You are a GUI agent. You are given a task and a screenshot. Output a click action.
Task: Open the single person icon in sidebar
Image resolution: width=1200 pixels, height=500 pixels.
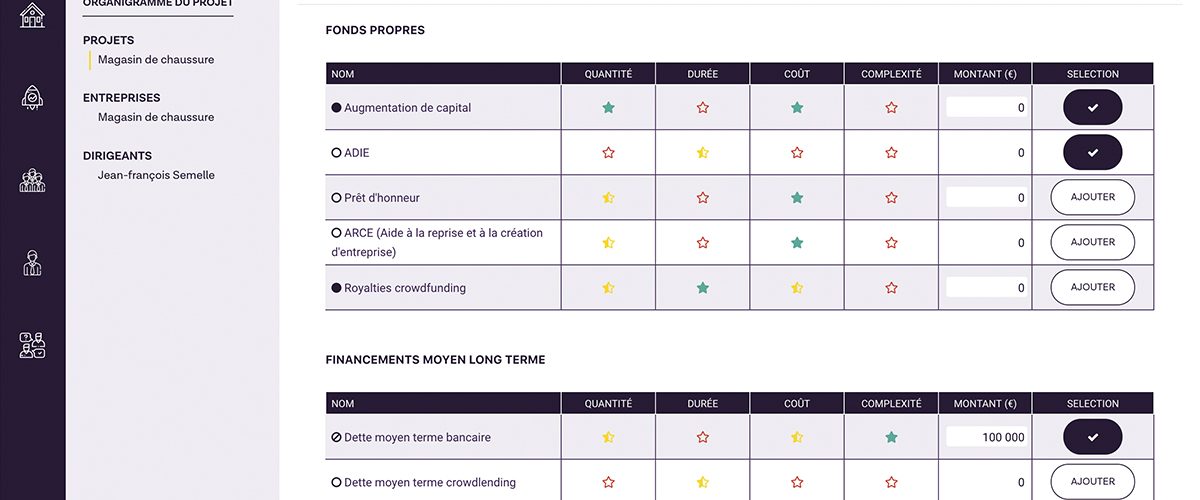pyautogui.click(x=33, y=263)
